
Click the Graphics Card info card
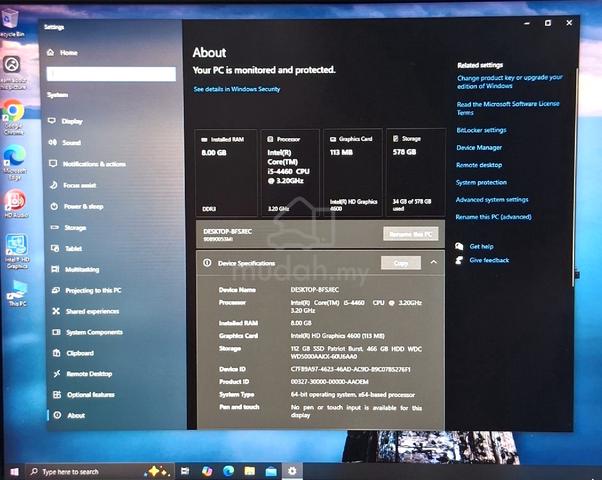[x=353, y=173]
